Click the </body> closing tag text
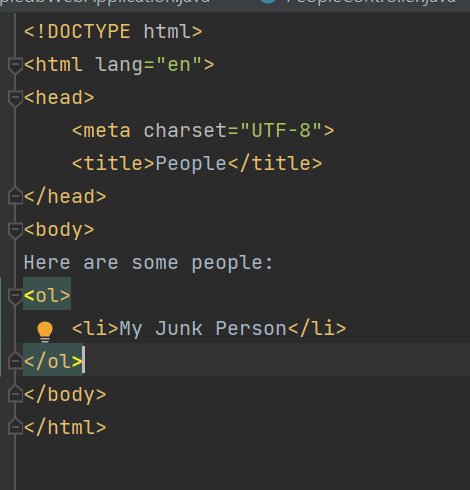 coord(65,395)
